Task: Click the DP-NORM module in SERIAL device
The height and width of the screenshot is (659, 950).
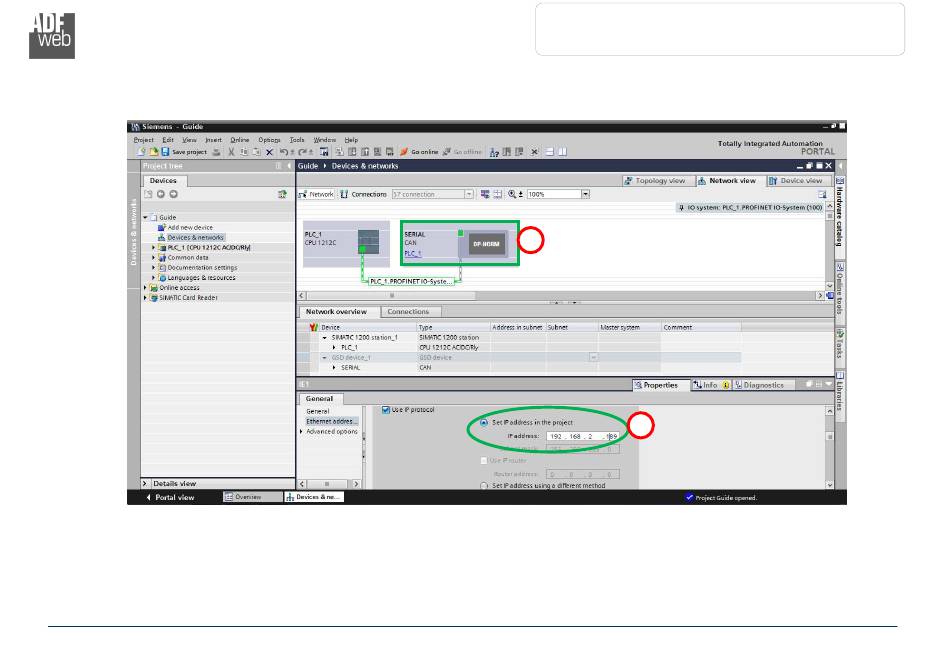Action: (487, 244)
